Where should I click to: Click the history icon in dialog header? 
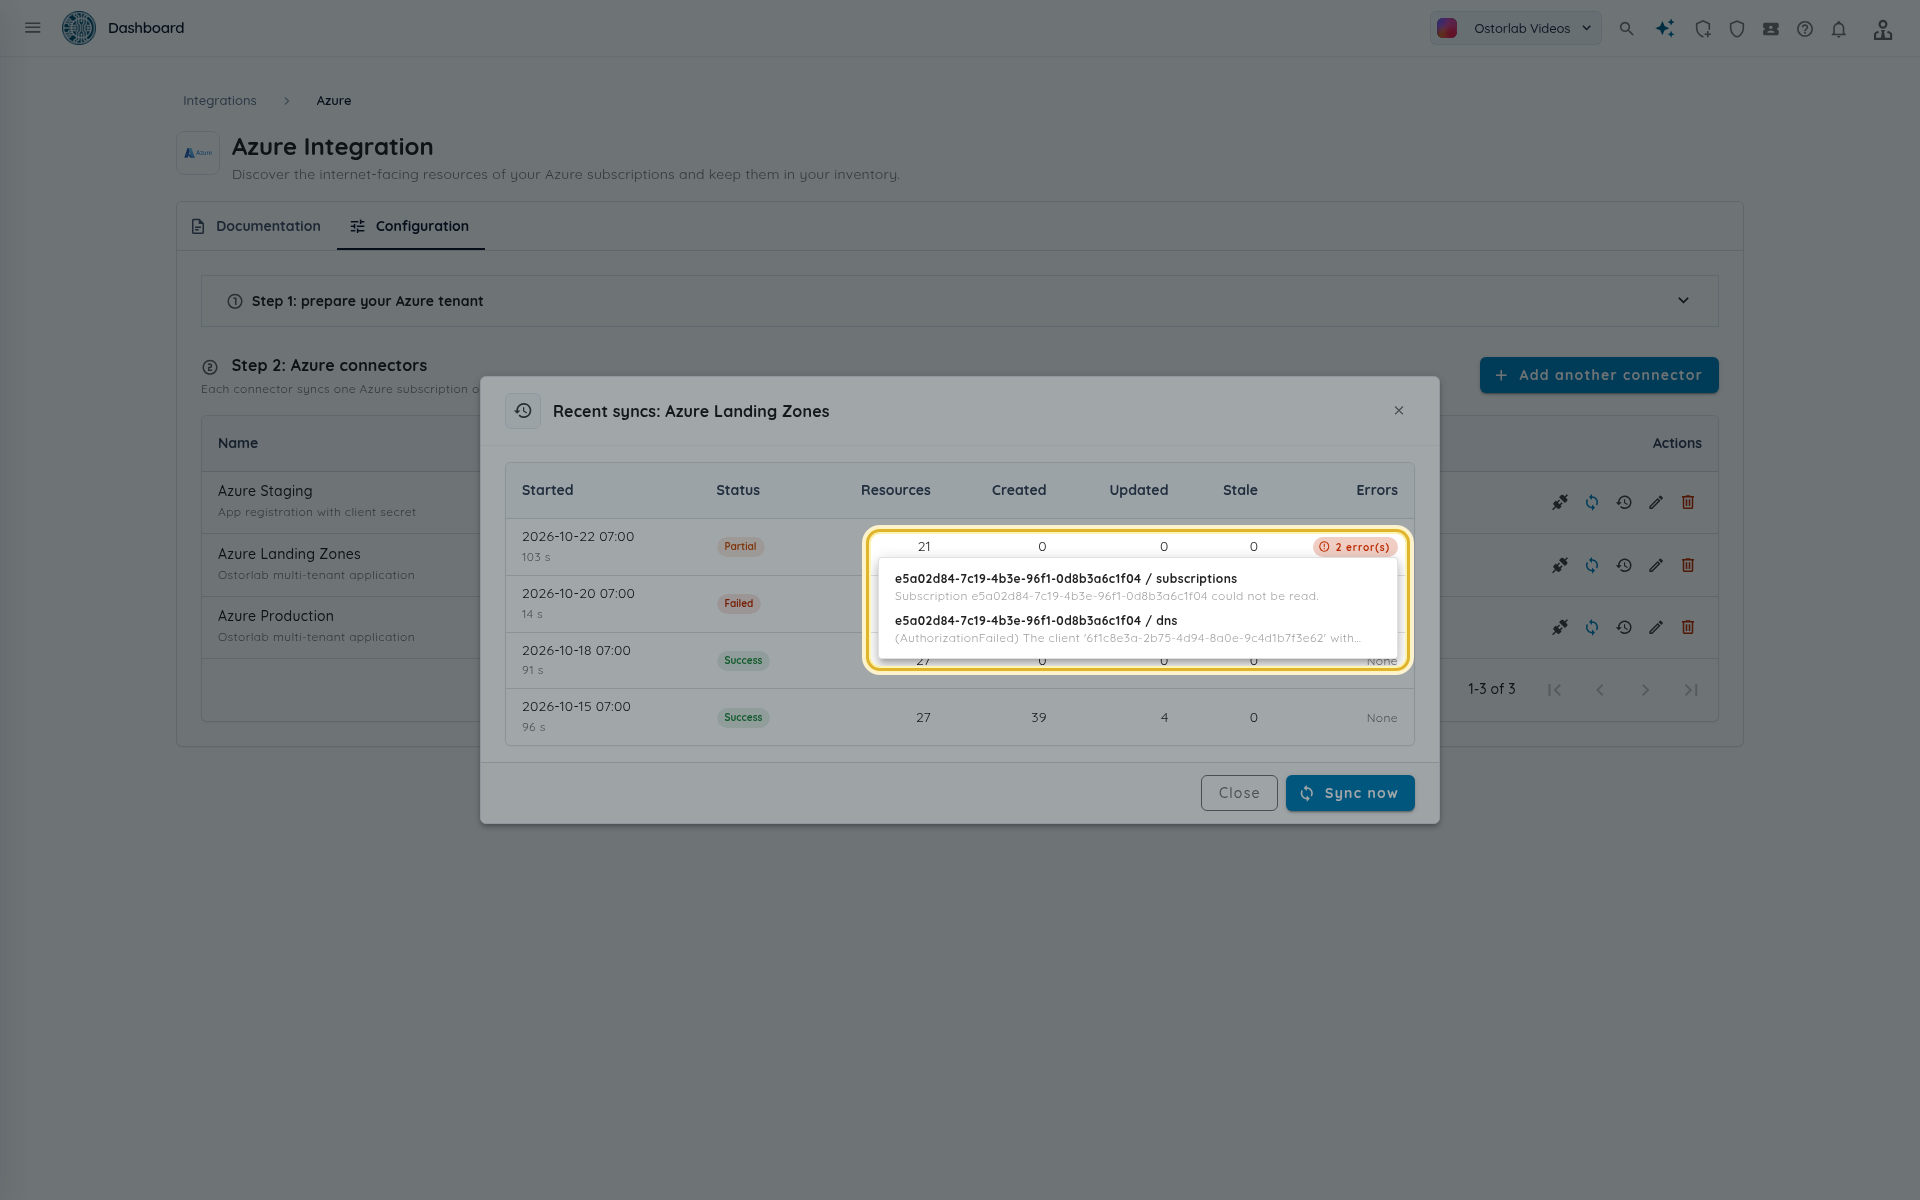tap(523, 411)
